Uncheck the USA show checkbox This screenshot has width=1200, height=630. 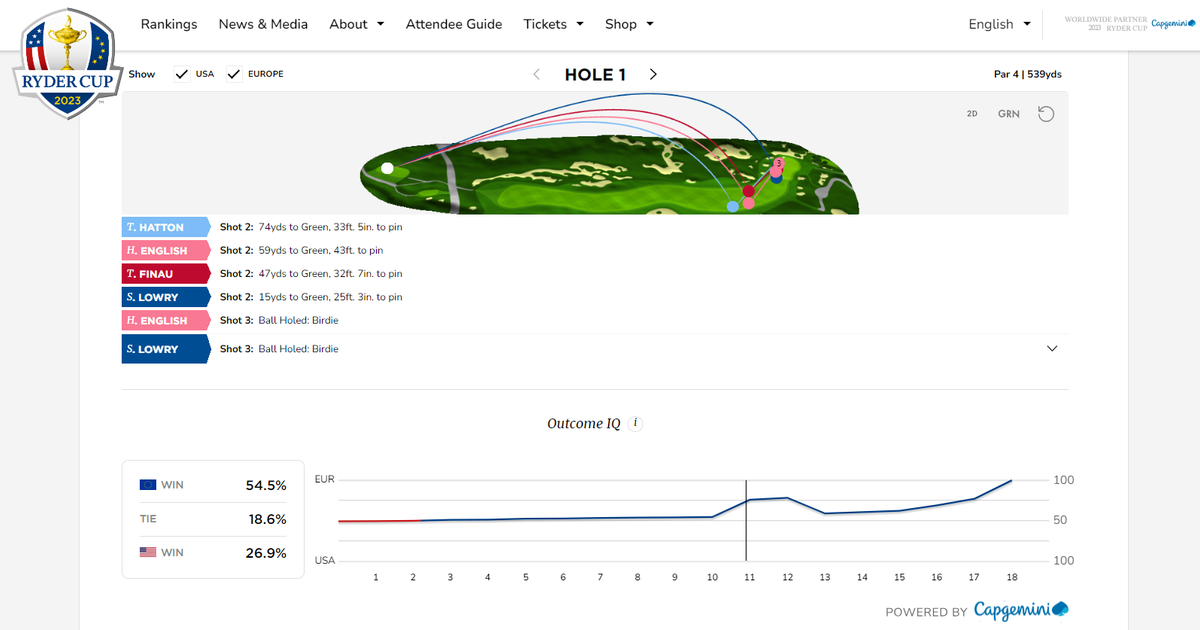pyautogui.click(x=182, y=73)
